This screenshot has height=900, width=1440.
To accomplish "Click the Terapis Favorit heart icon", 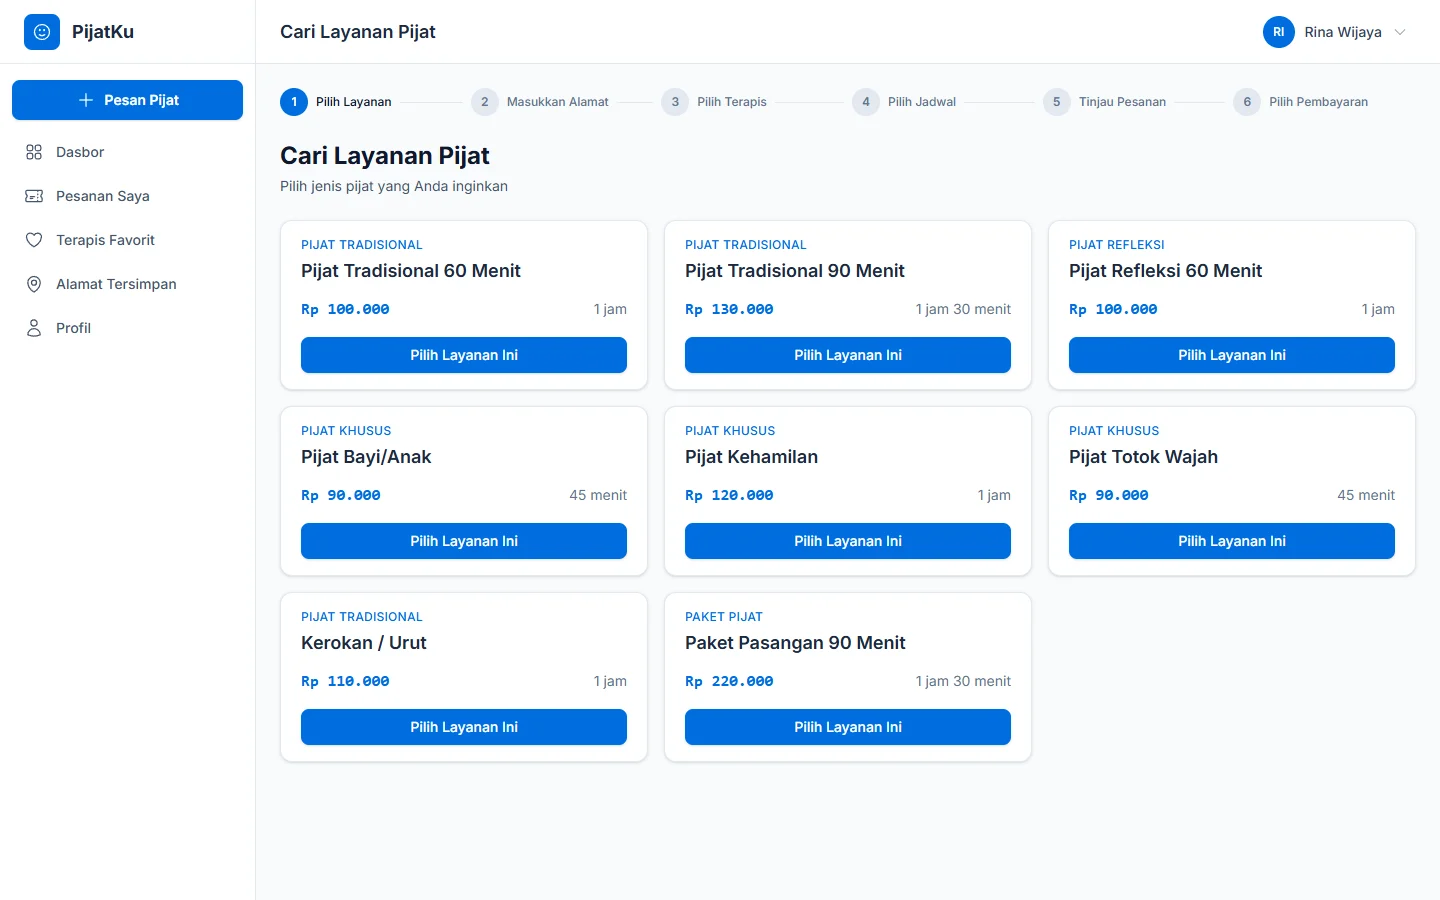I will (34, 240).
